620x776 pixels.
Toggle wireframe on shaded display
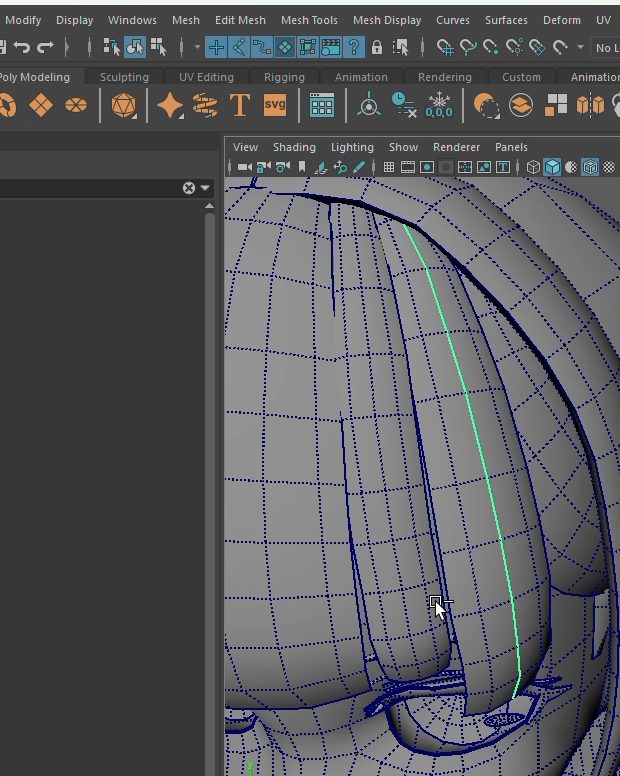coord(590,167)
